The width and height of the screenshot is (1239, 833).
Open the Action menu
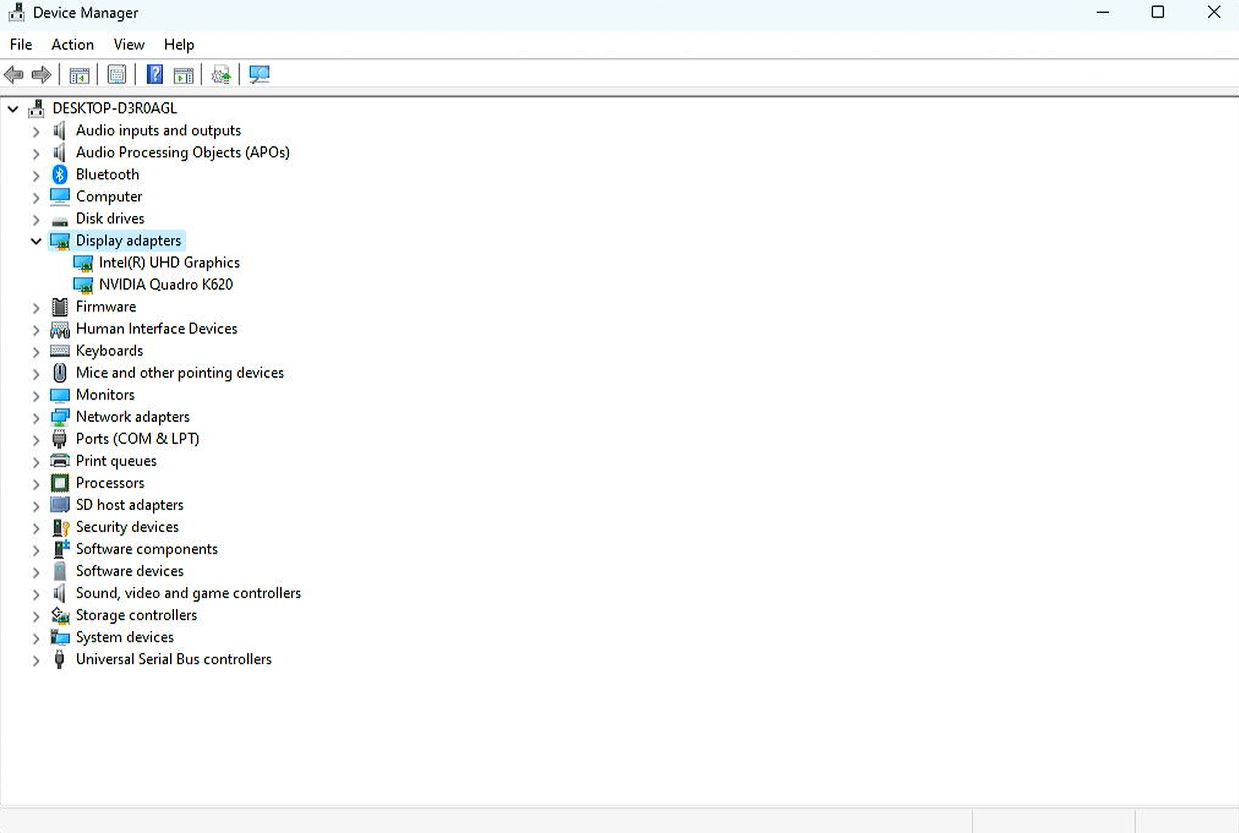click(x=73, y=44)
